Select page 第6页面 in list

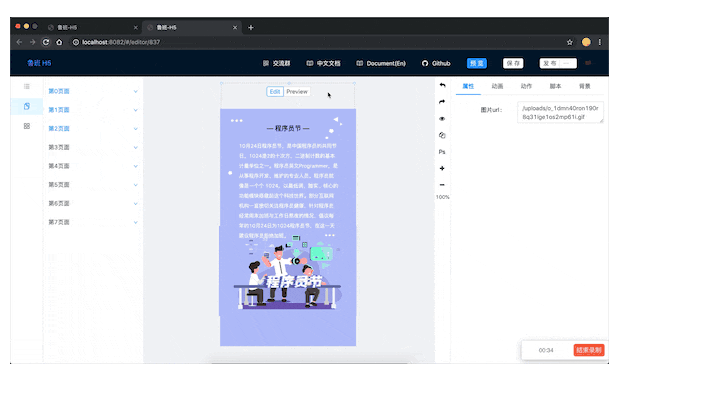[x=59, y=204]
